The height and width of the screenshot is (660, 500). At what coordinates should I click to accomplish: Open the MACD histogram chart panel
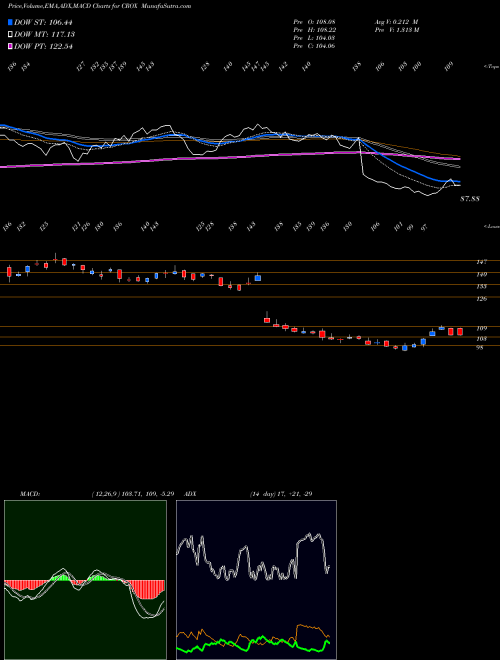(85, 580)
